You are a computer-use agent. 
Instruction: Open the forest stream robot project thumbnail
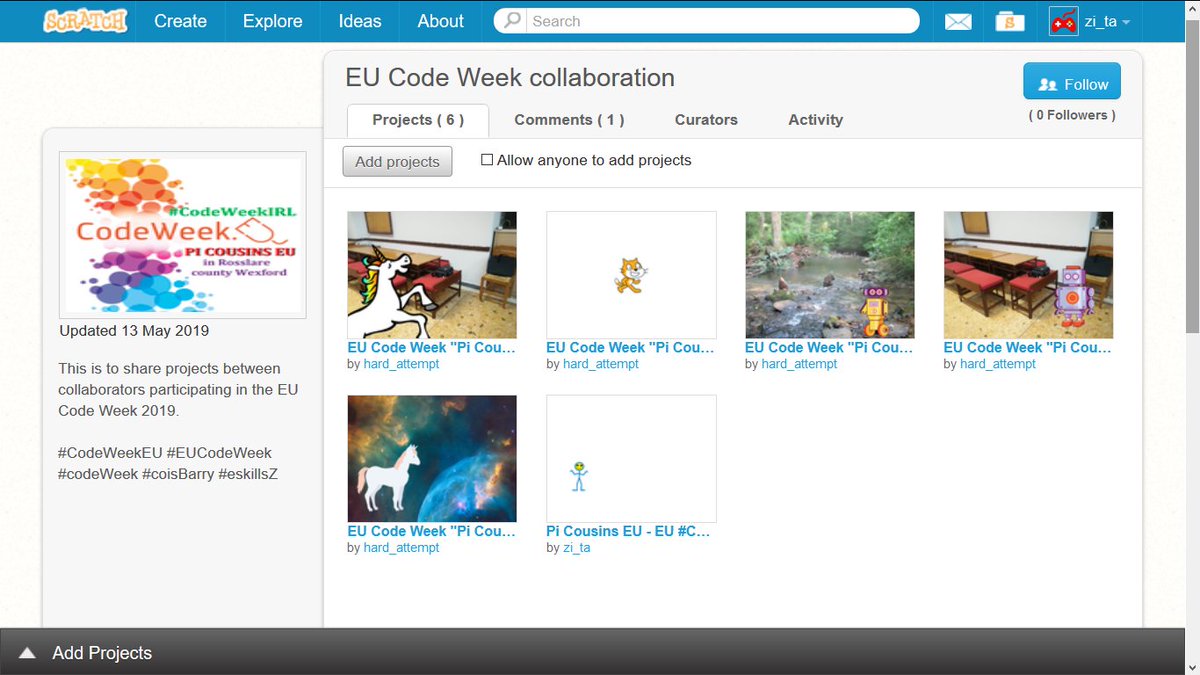coord(830,275)
